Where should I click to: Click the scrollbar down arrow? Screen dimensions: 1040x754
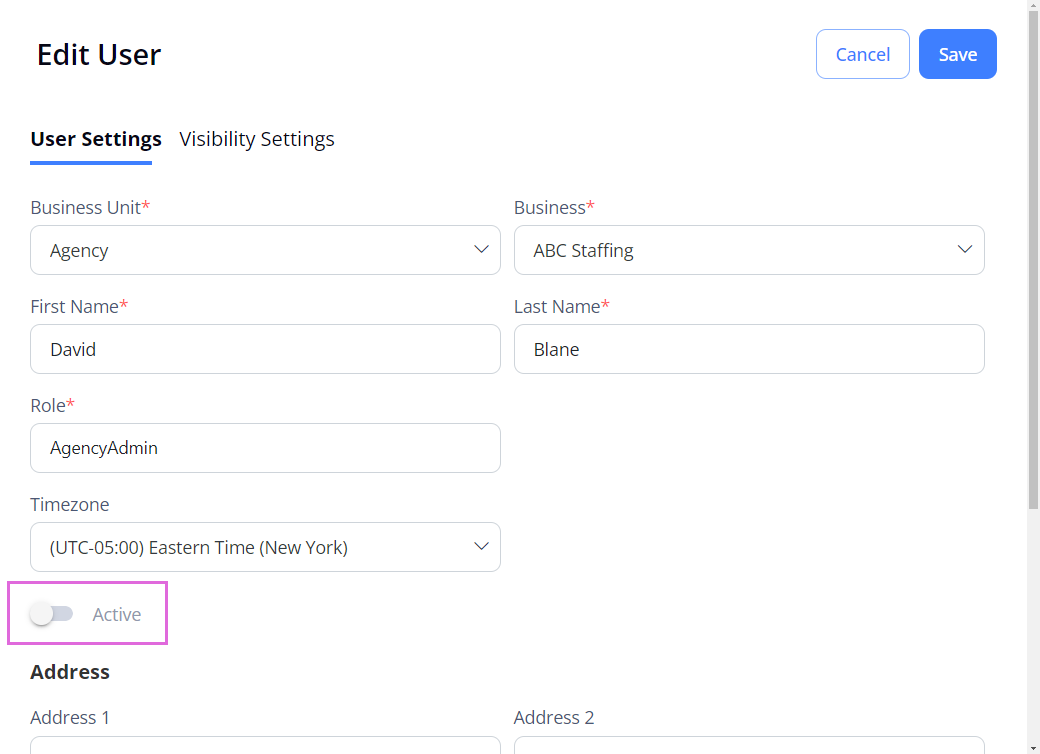1033,748
